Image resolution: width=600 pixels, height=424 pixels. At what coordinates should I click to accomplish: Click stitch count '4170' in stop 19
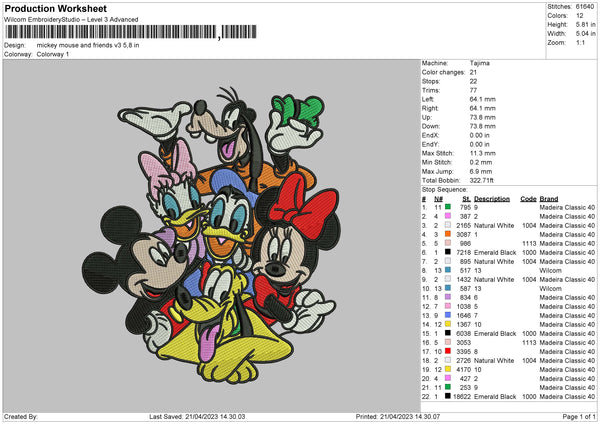463,370
